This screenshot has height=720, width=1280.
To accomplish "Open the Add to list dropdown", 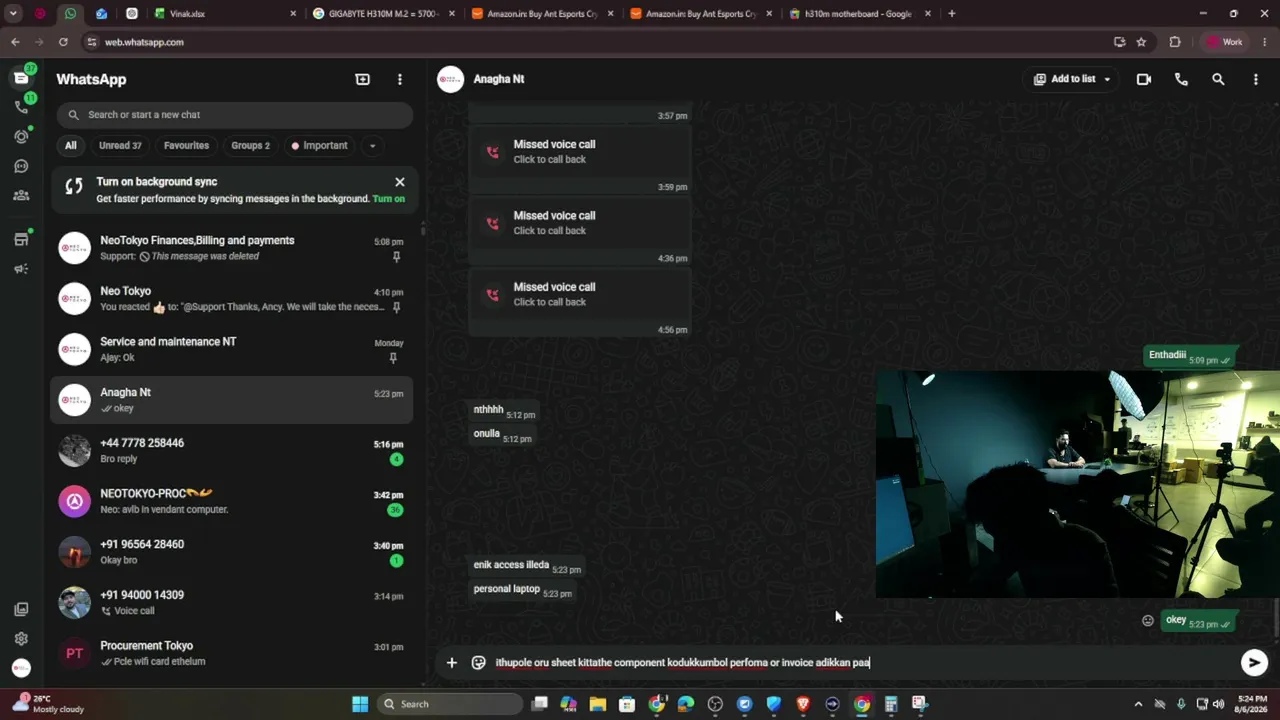I will click(1072, 79).
